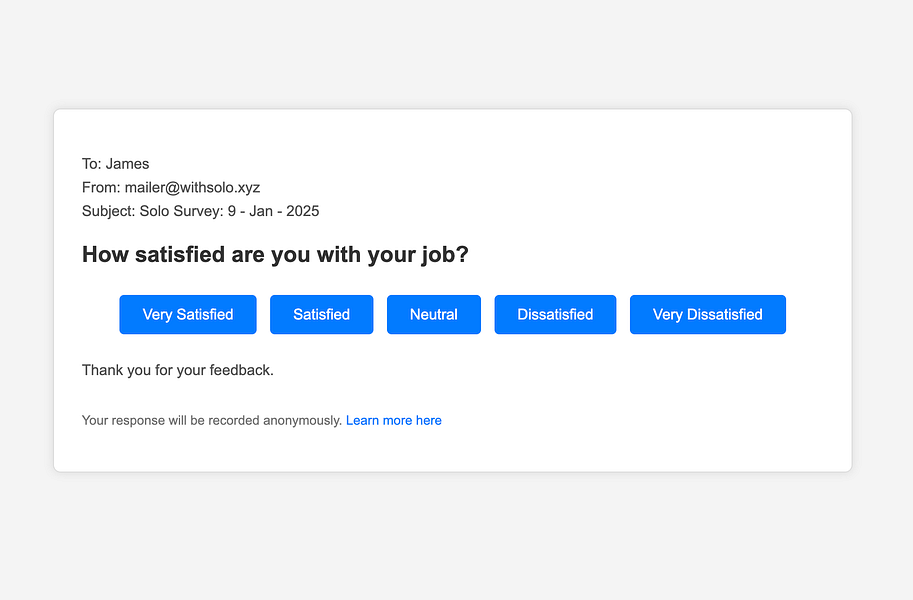This screenshot has width=913, height=600.
Task: Click the word "anonymously" in the footer
Action: pyautogui.click(x=302, y=421)
